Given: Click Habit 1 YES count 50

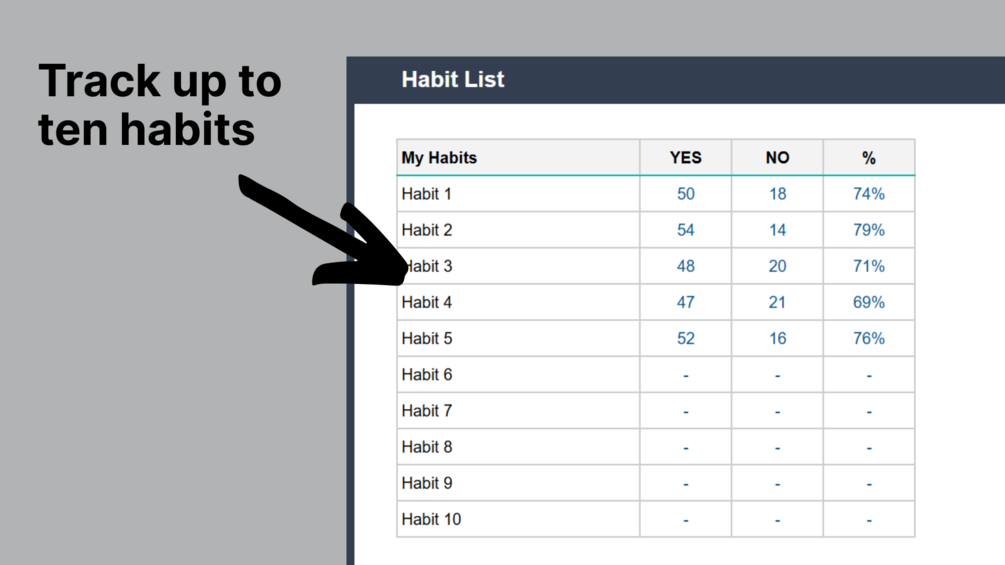Looking at the screenshot, I should (685, 193).
